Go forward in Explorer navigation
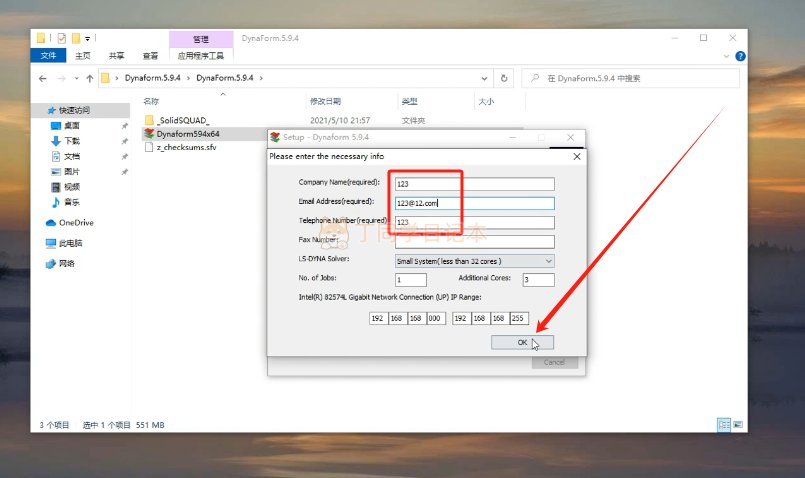Image resolution: width=805 pixels, height=478 pixels. 62,79
